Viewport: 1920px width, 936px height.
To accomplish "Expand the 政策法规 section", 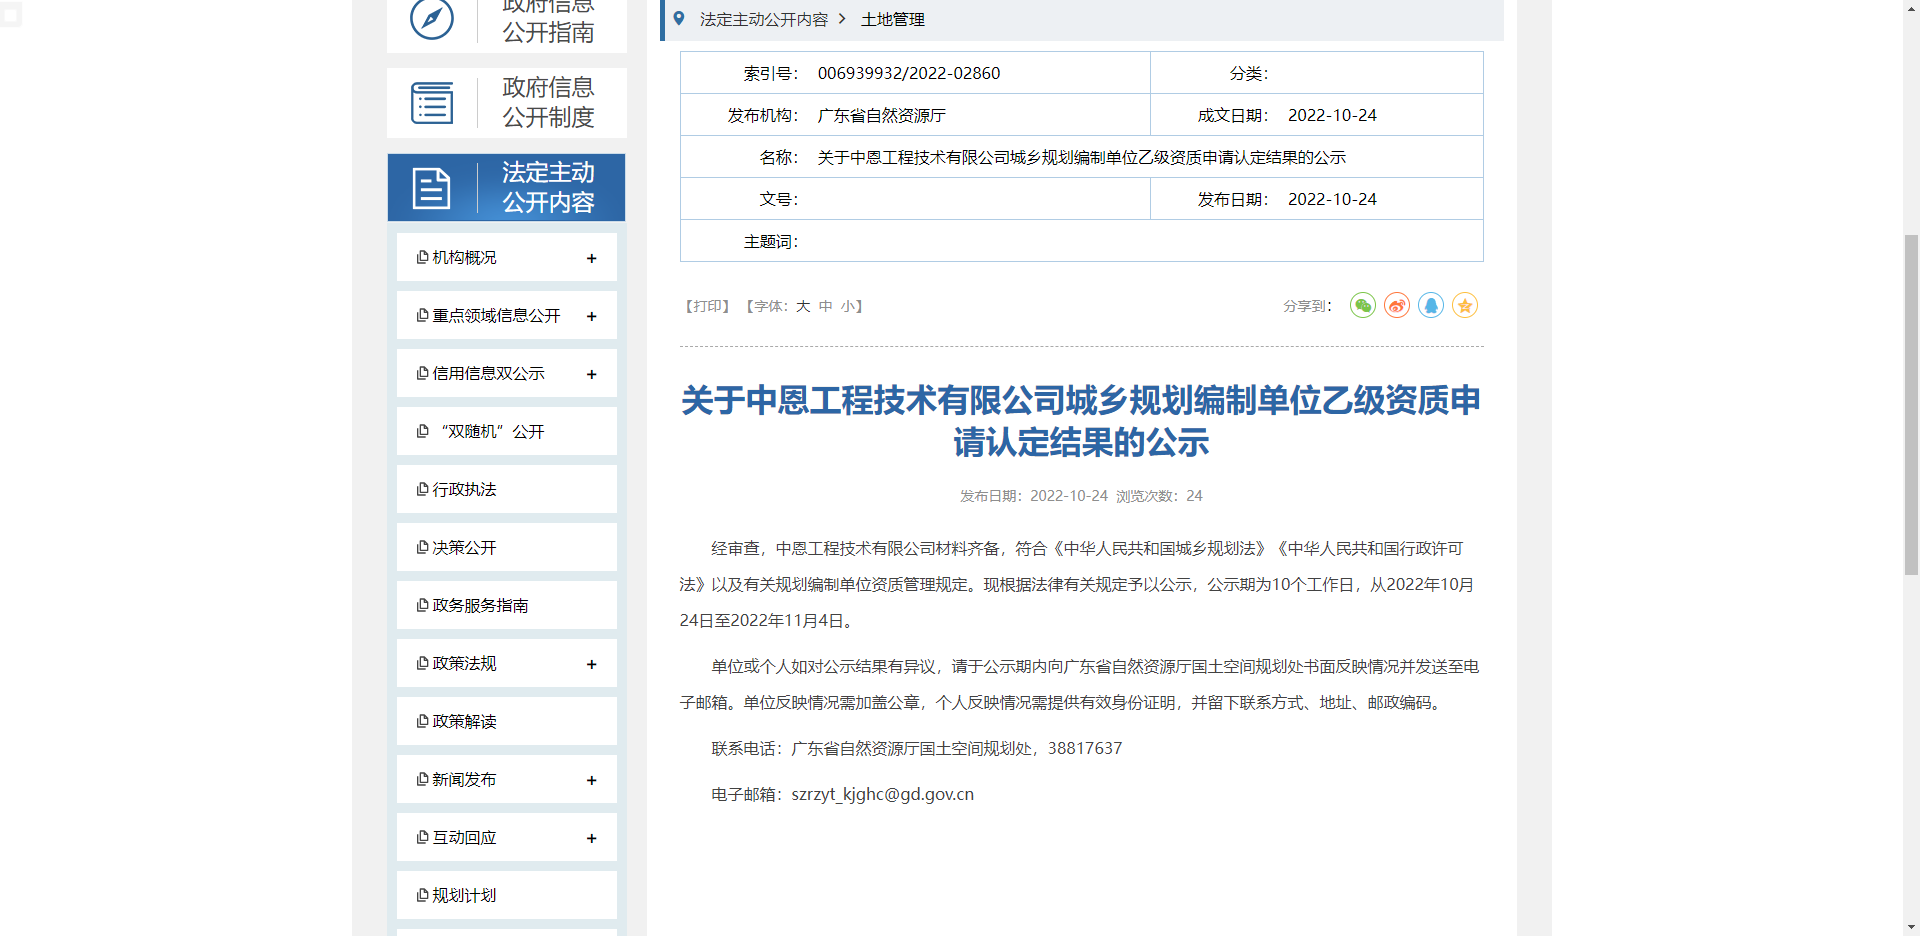I will tap(592, 663).
